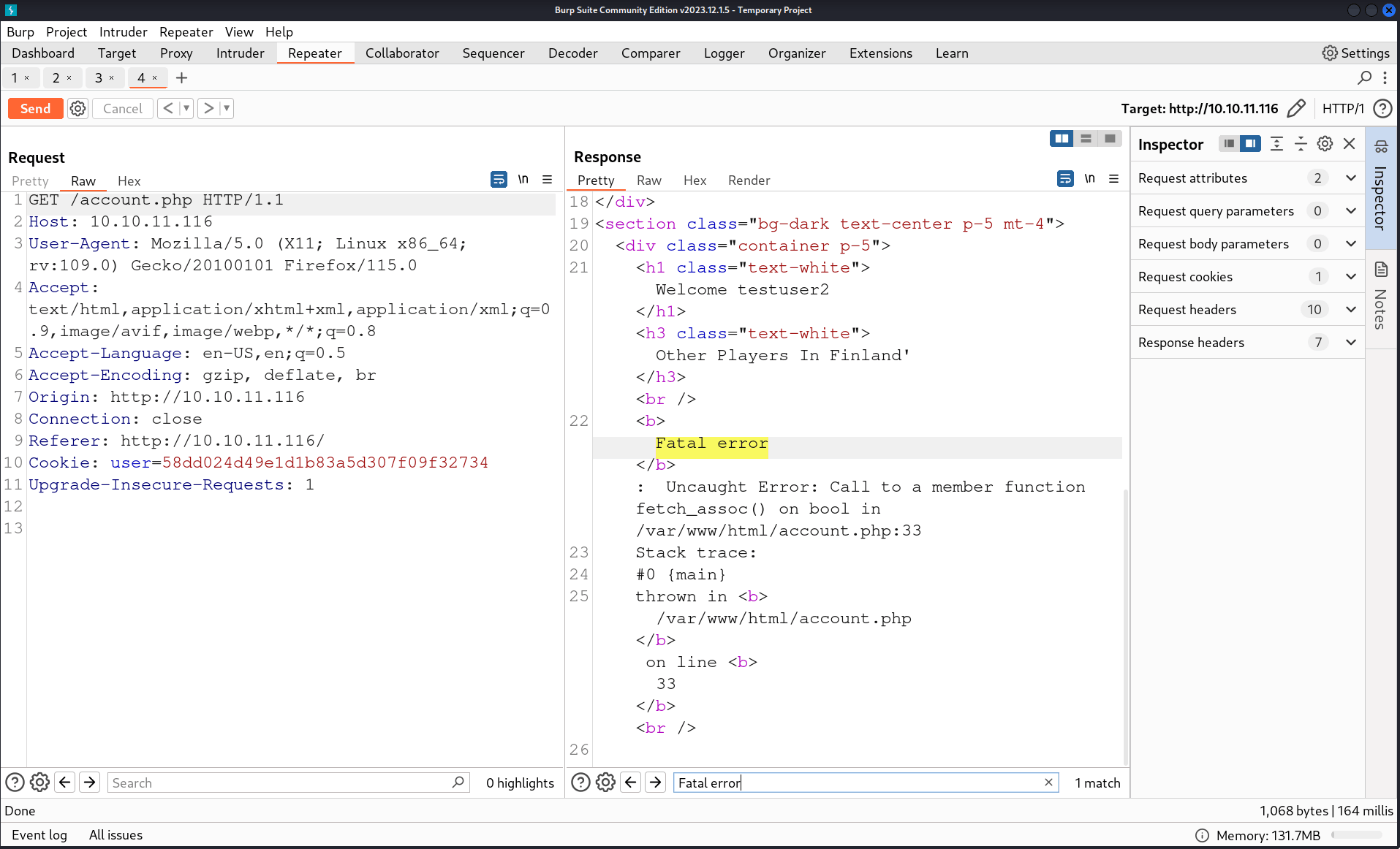Viewport: 1400px width, 849px height.
Task: Toggle request word wrap icon
Action: click(x=498, y=180)
